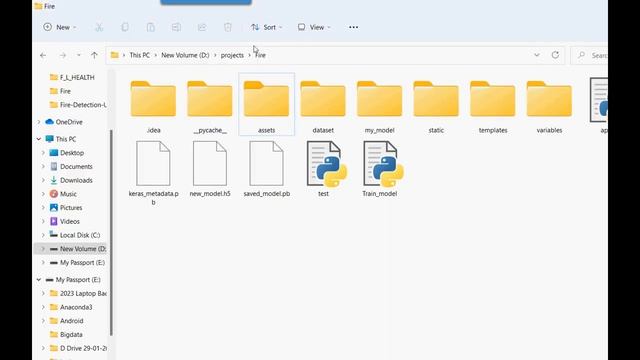Image resolution: width=640 pixels, height=360 pixels.
Task: Refresh the current folder view
Action: [x=555, y=55]
